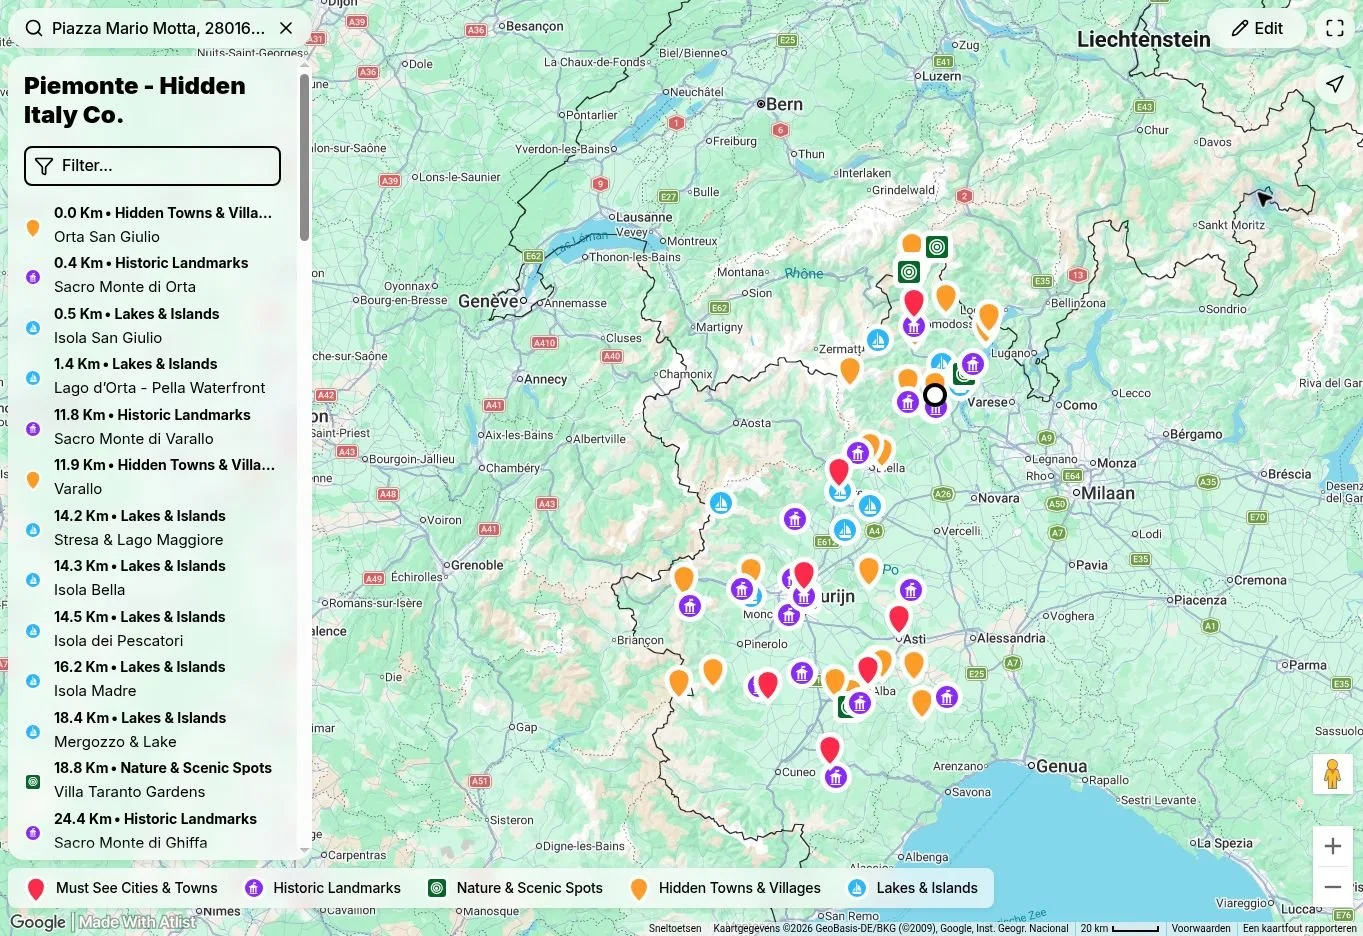Zoom out on the map
1363x936 pixels.
coord(1333,887)
